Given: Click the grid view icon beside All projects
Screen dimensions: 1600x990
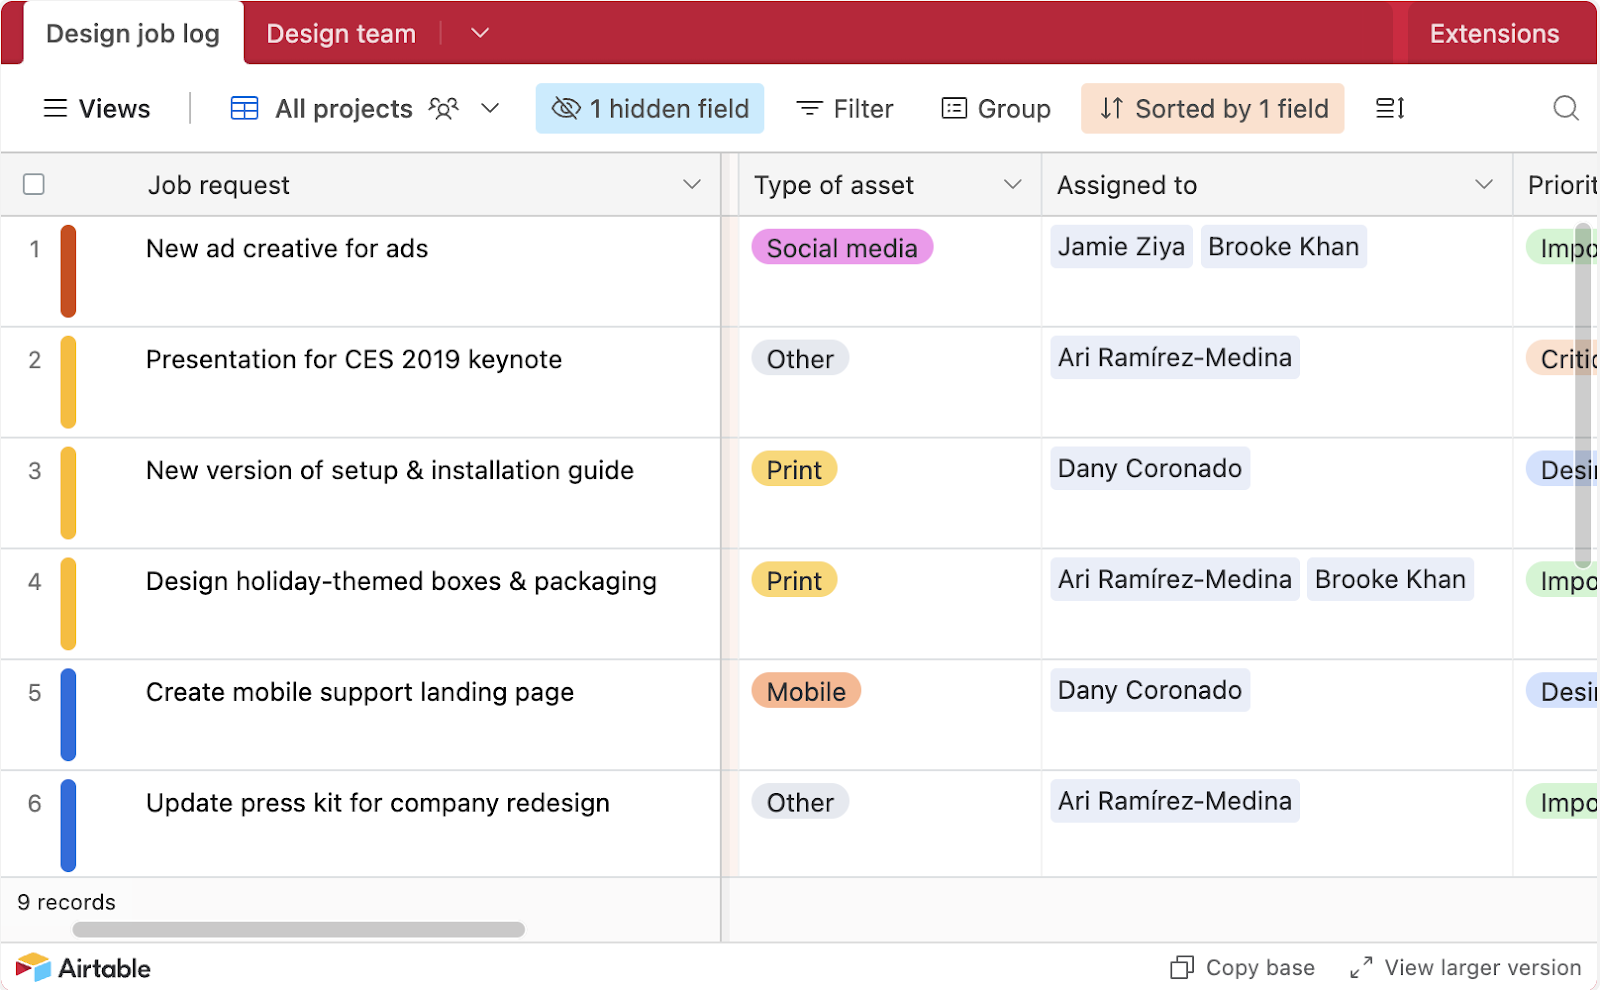Looking at the screenshot, I should click(243, 108).
